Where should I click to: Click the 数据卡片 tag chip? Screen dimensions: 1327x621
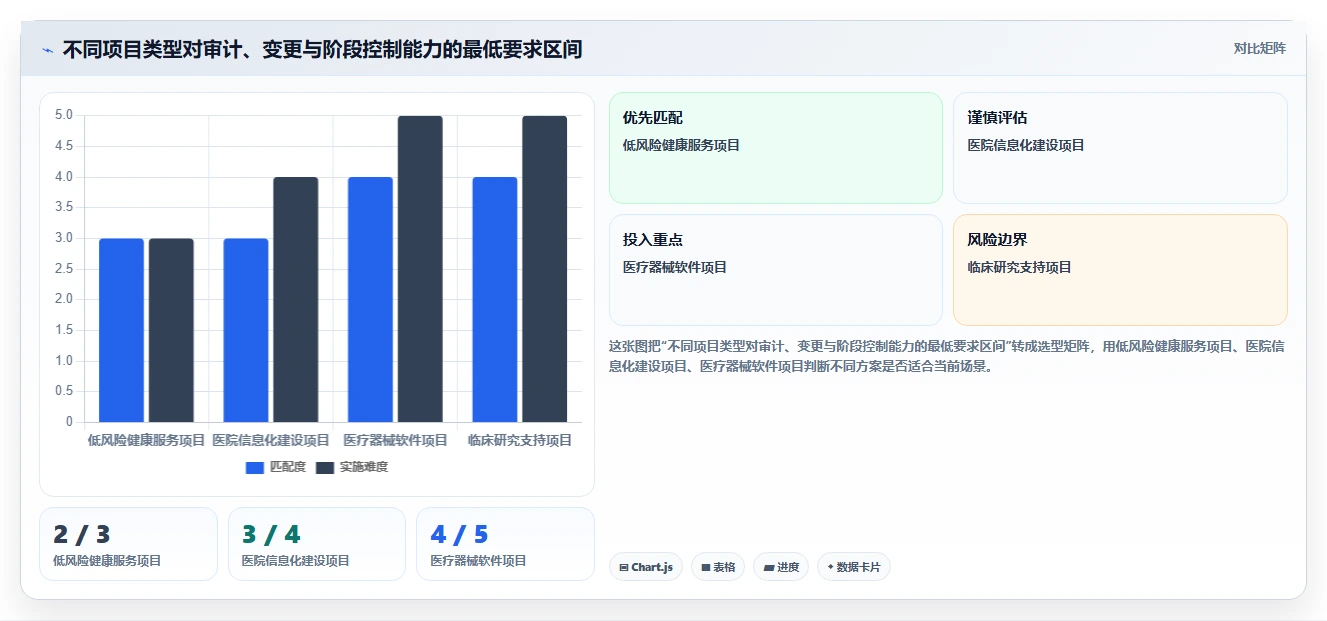tap(854, 567)
